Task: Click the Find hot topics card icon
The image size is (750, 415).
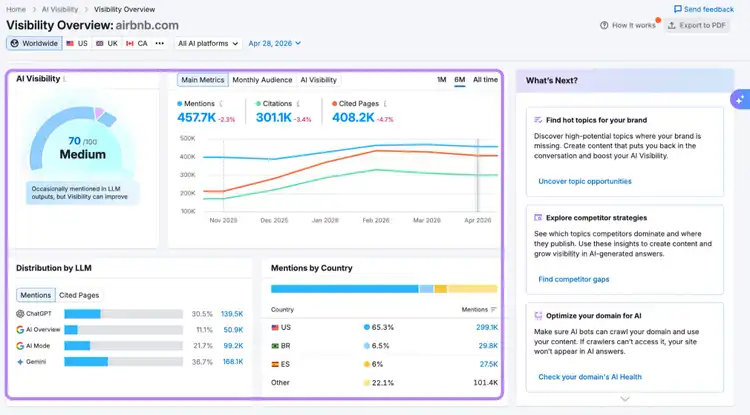Action: tap(538, 120)
